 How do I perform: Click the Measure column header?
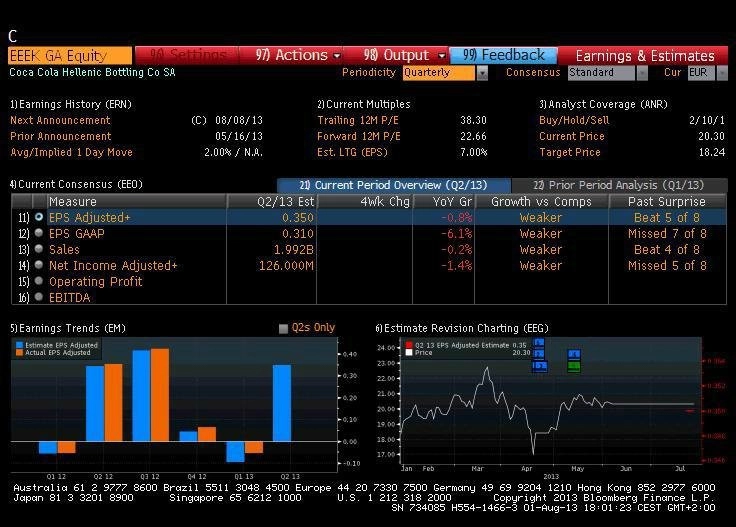tap(137, 201)
